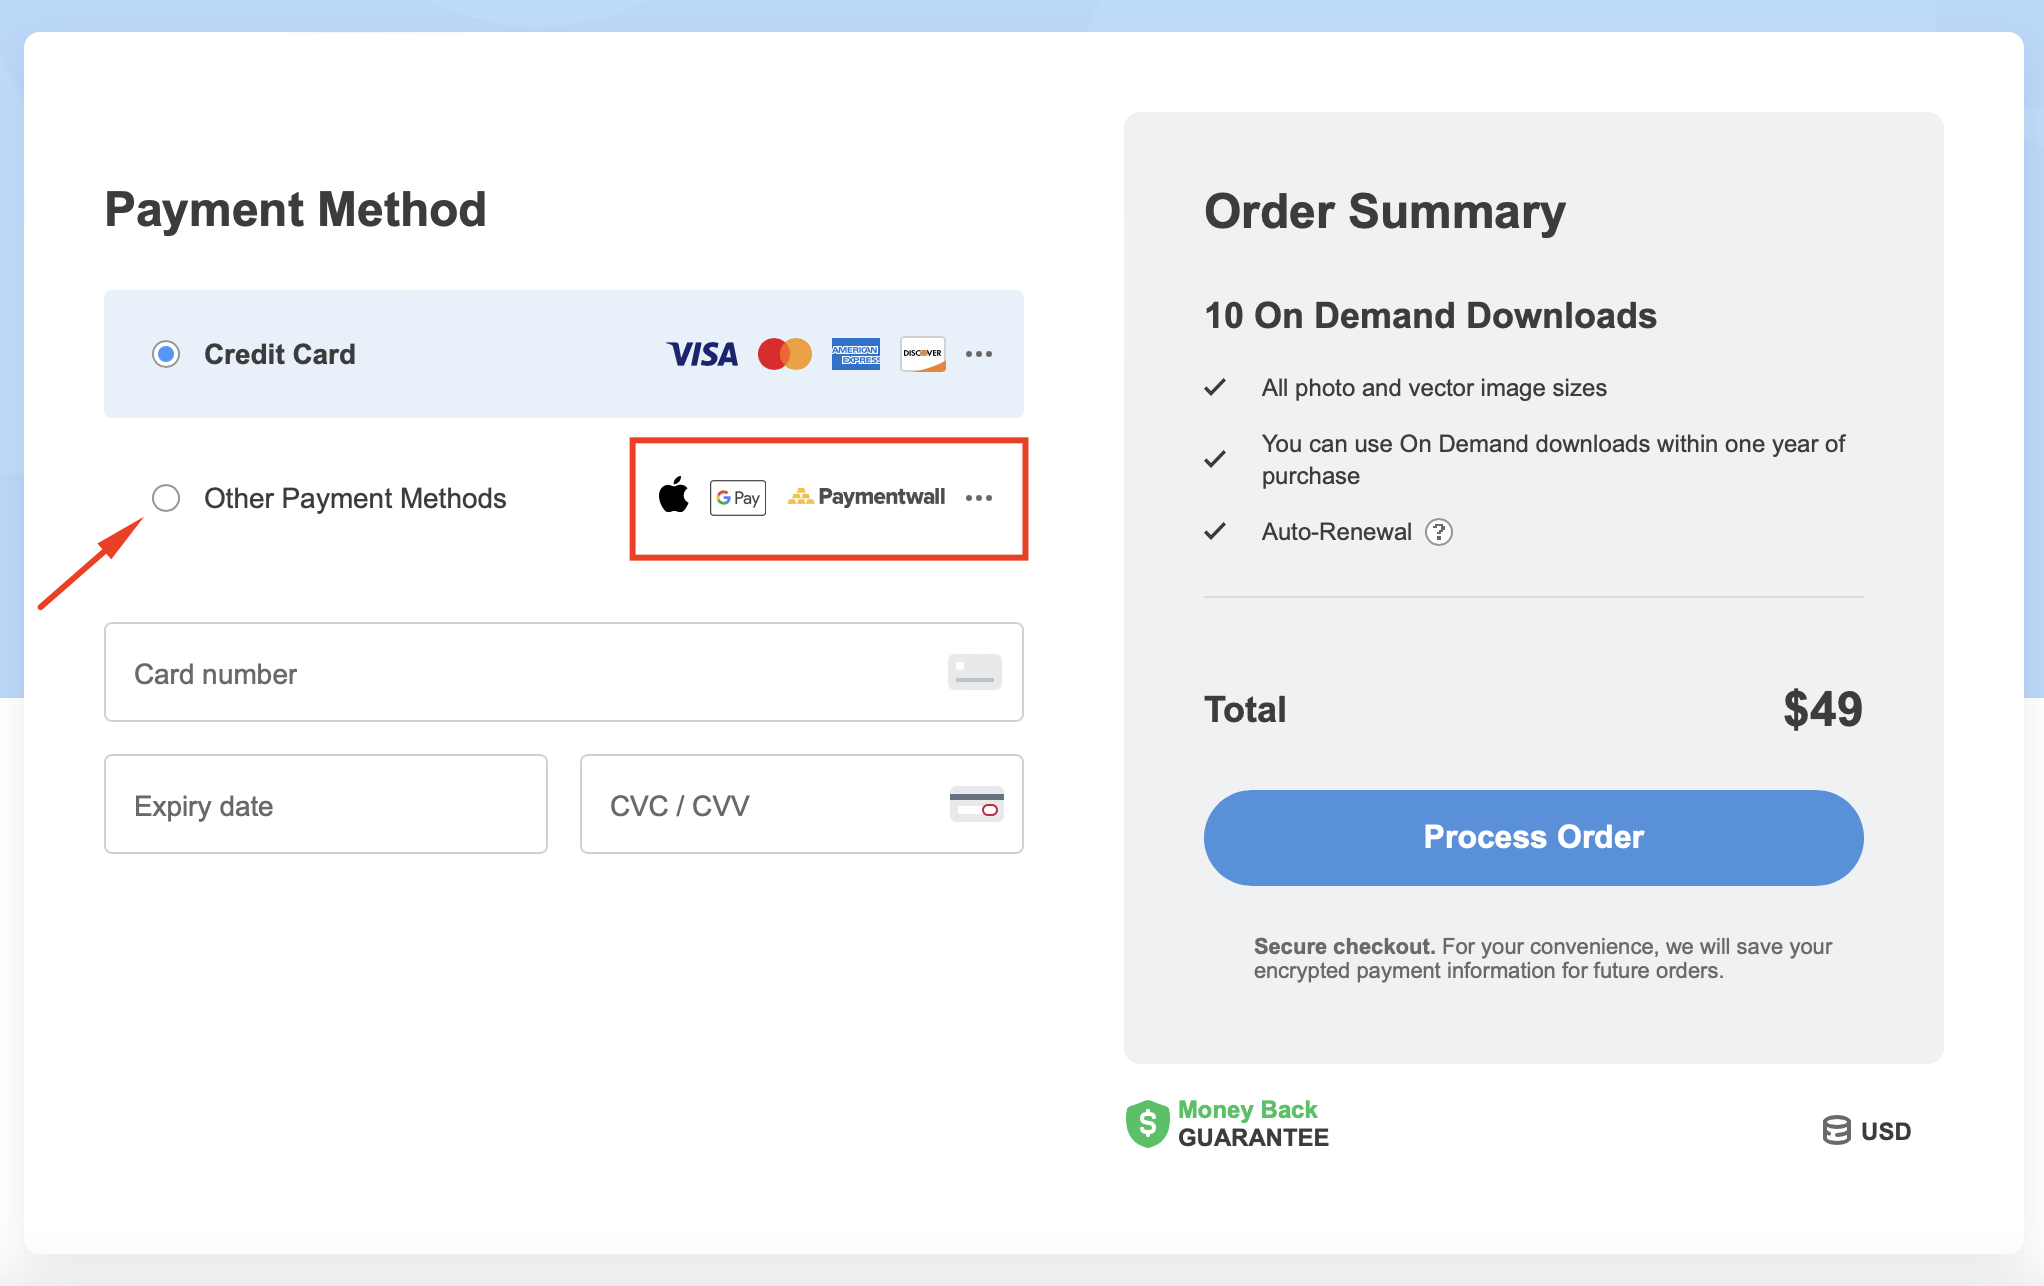Click the Money Back Guarantee shield icon
Image resolution: width=2044 pixels, height=1286 pixels.
1146,1124
